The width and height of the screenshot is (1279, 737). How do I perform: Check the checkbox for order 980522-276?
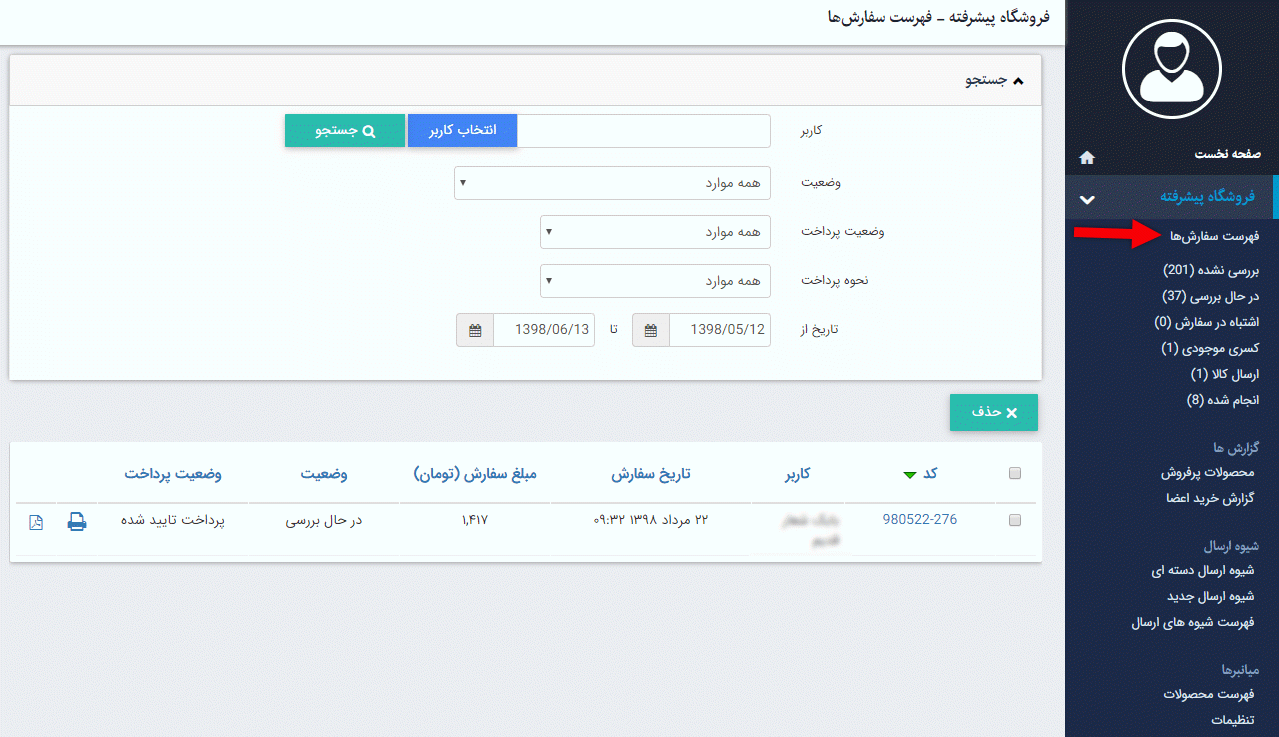click(1015, 520)
